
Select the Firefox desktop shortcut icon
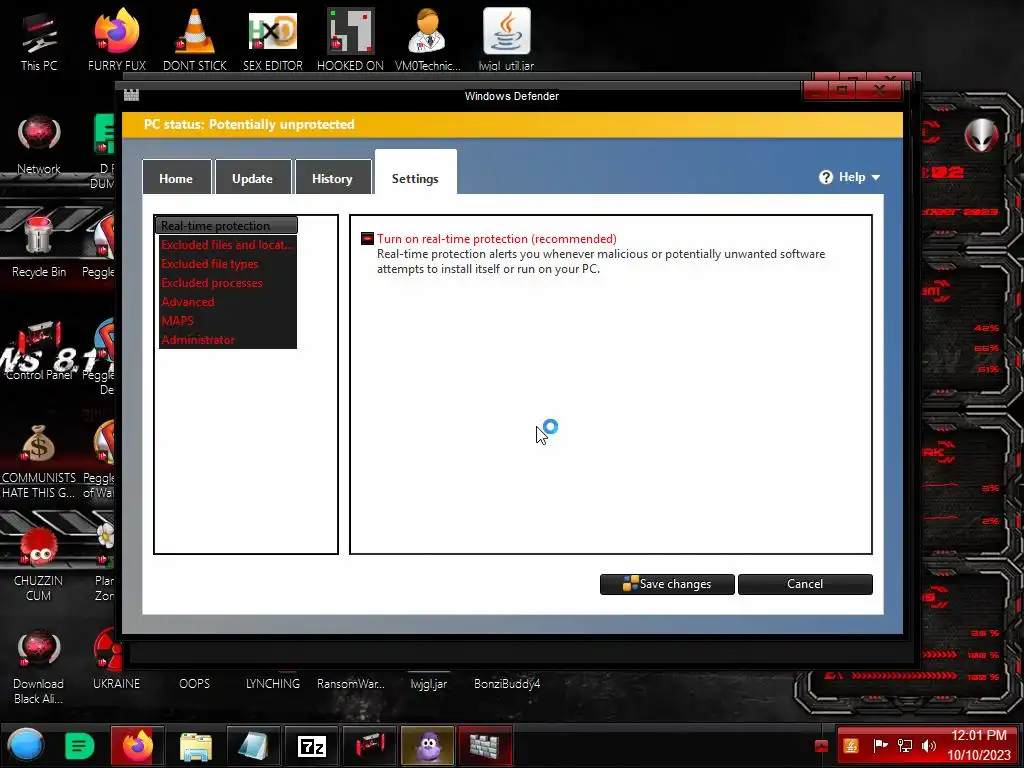[117, 31]
